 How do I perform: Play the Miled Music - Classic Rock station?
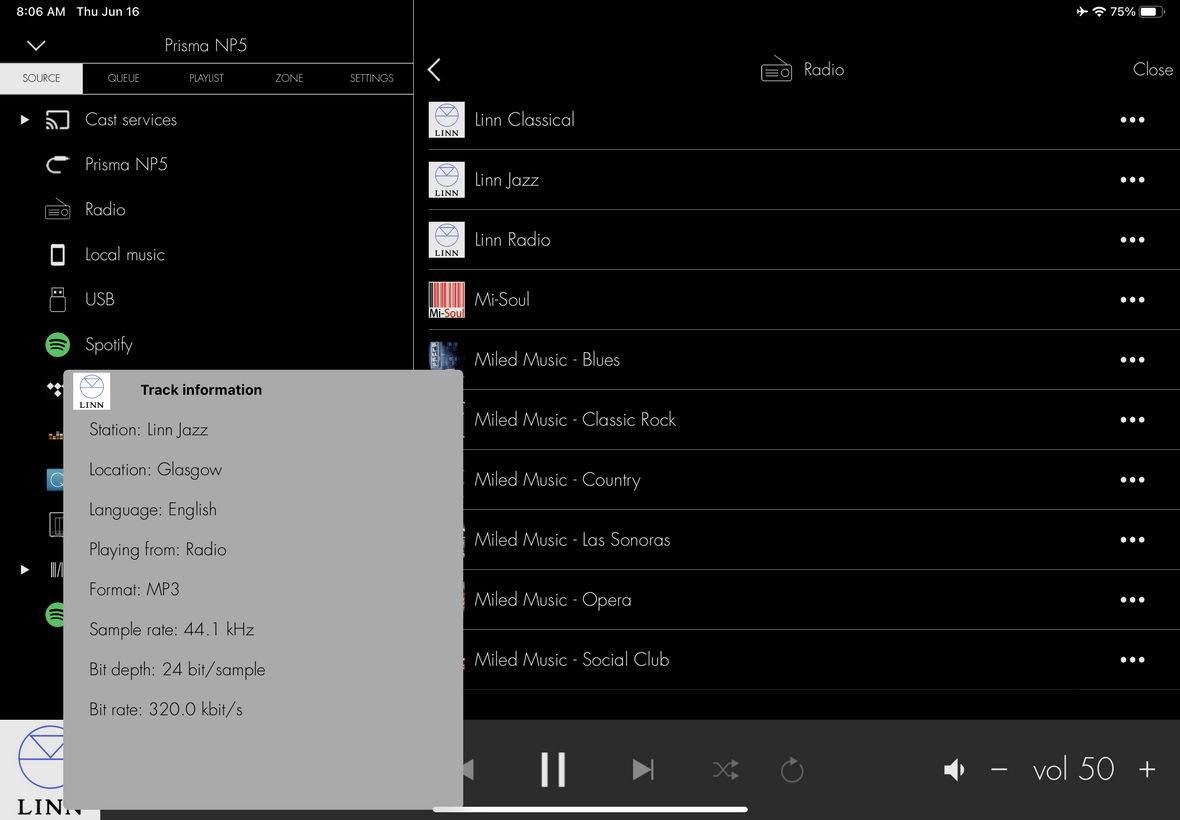click(575, 420)
